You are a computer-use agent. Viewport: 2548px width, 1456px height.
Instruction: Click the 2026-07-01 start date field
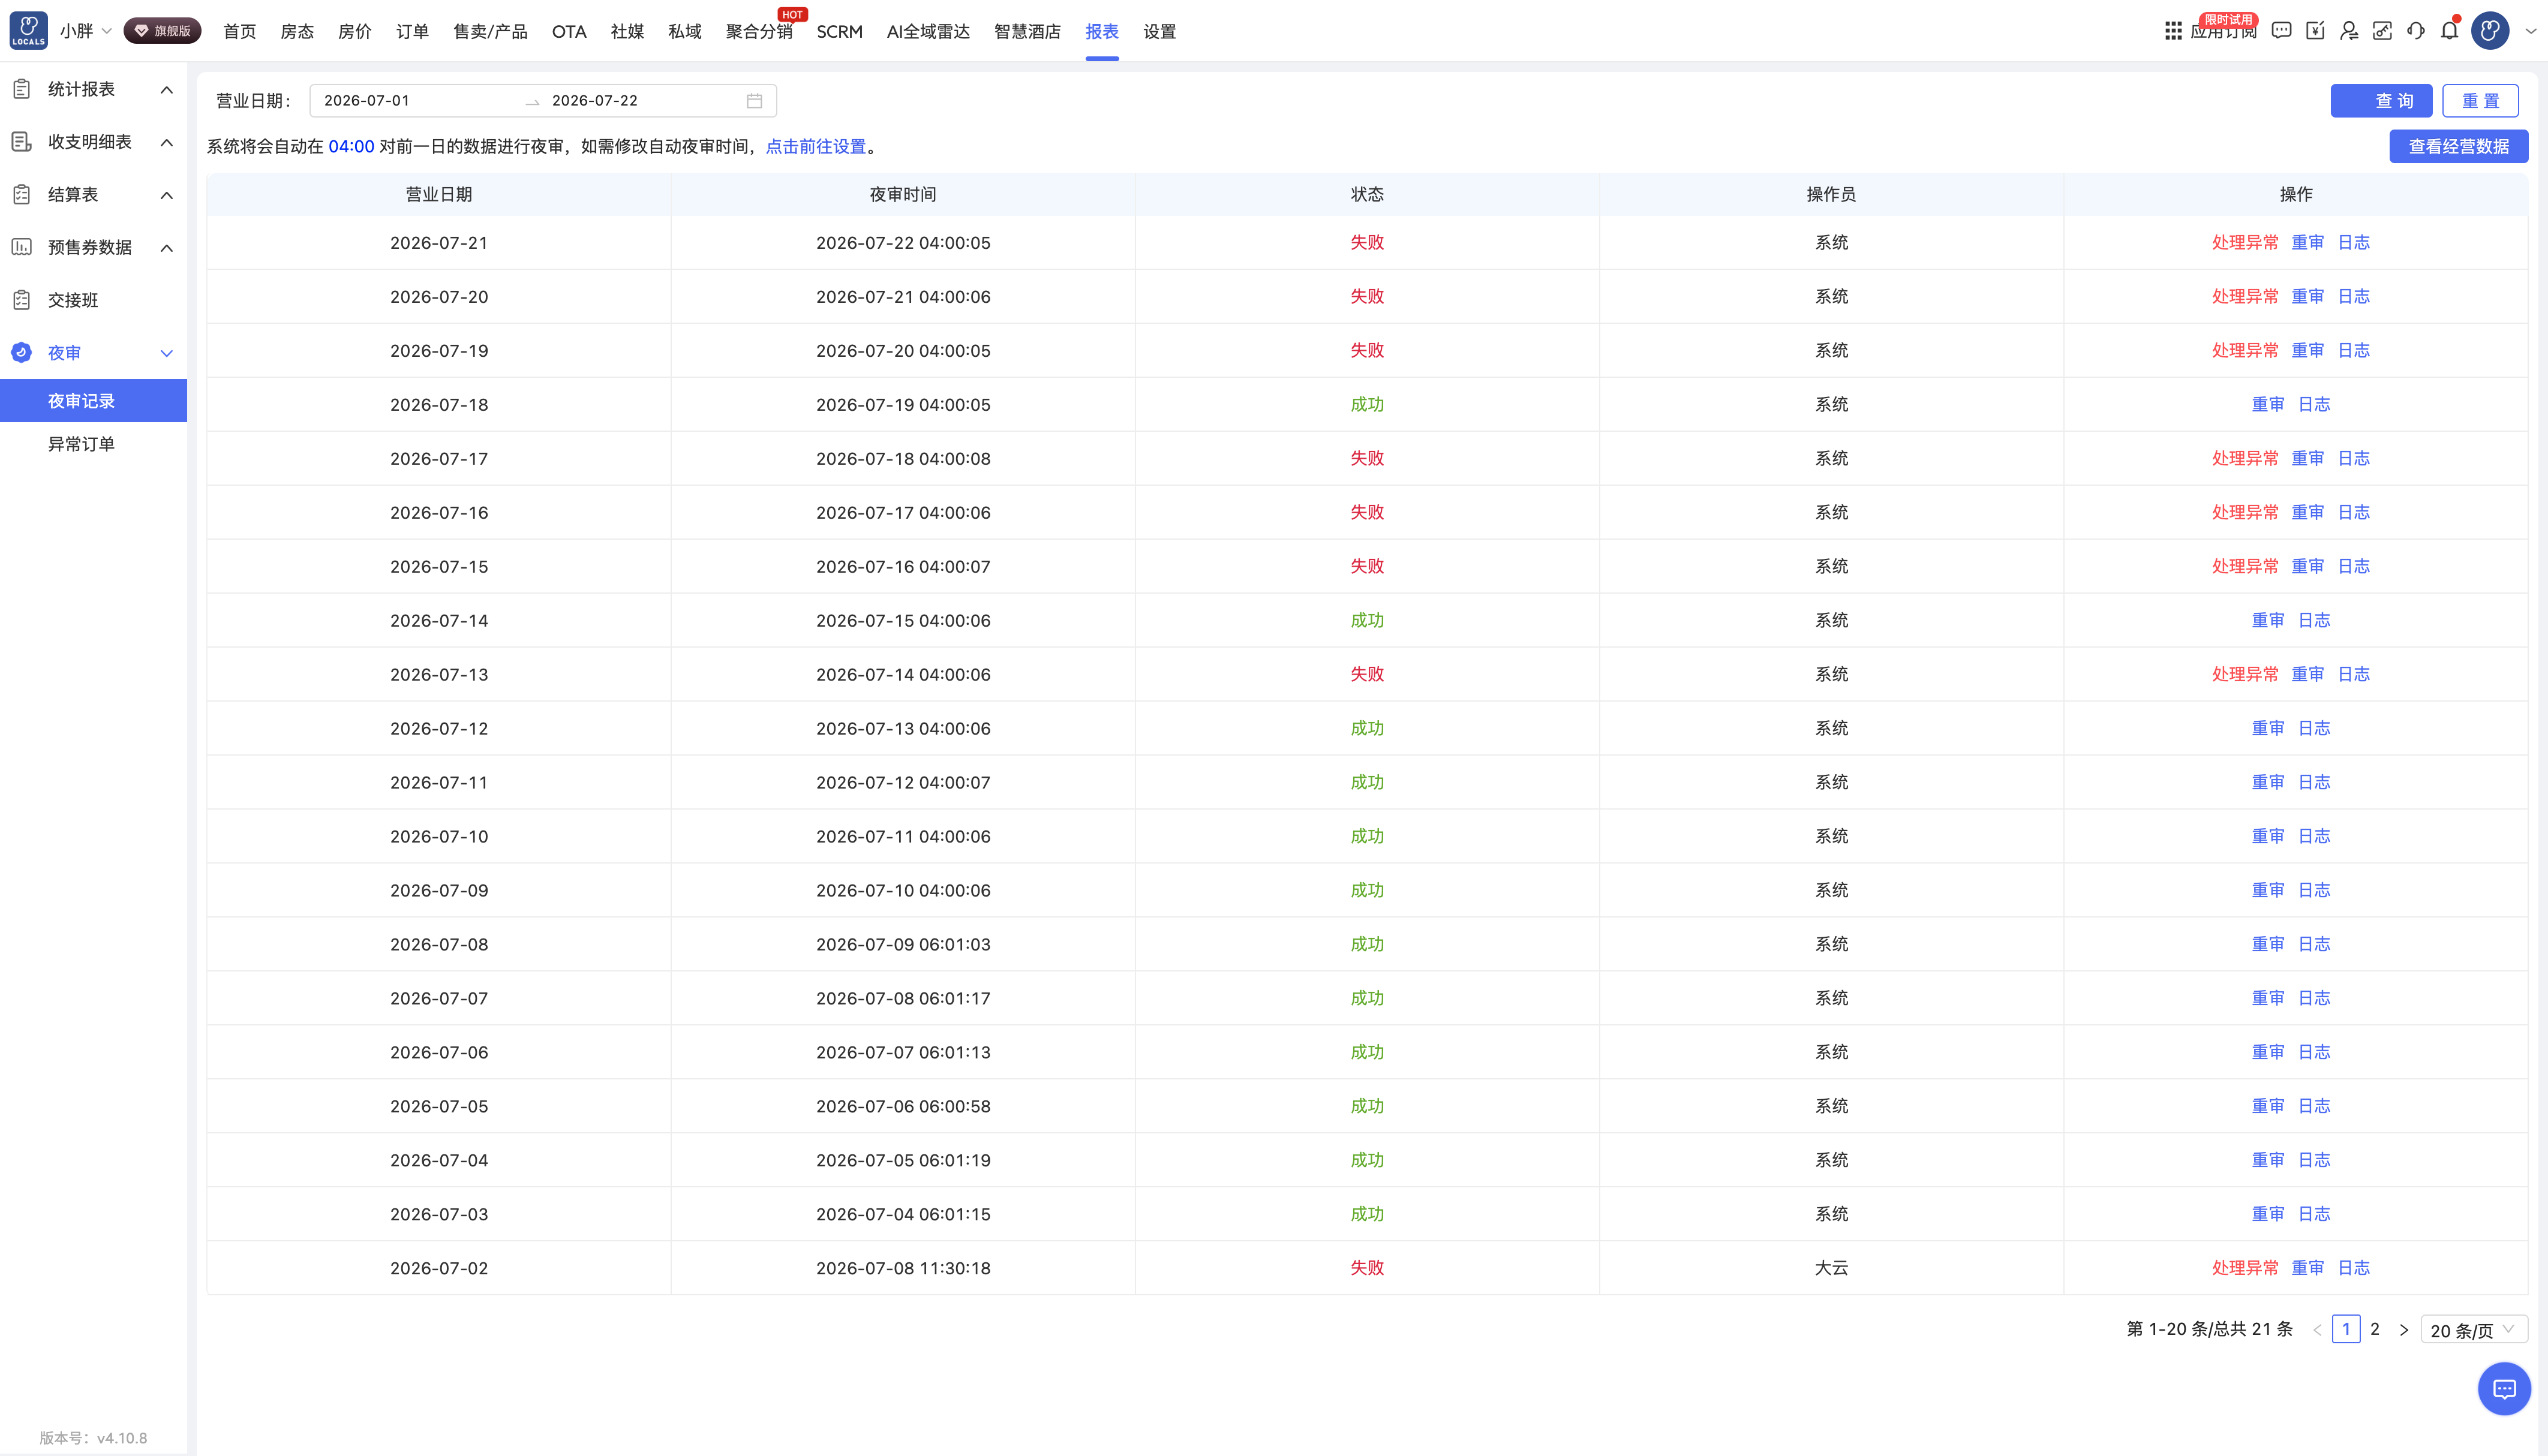coord(417,101)
